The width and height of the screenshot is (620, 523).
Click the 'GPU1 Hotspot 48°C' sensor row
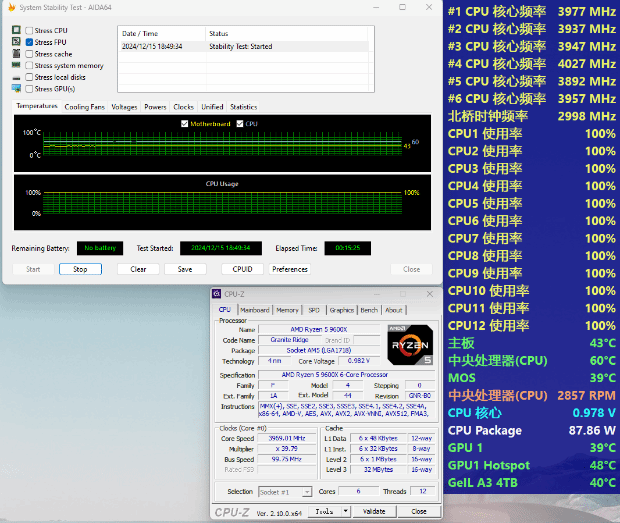click(x=531, y=465)
